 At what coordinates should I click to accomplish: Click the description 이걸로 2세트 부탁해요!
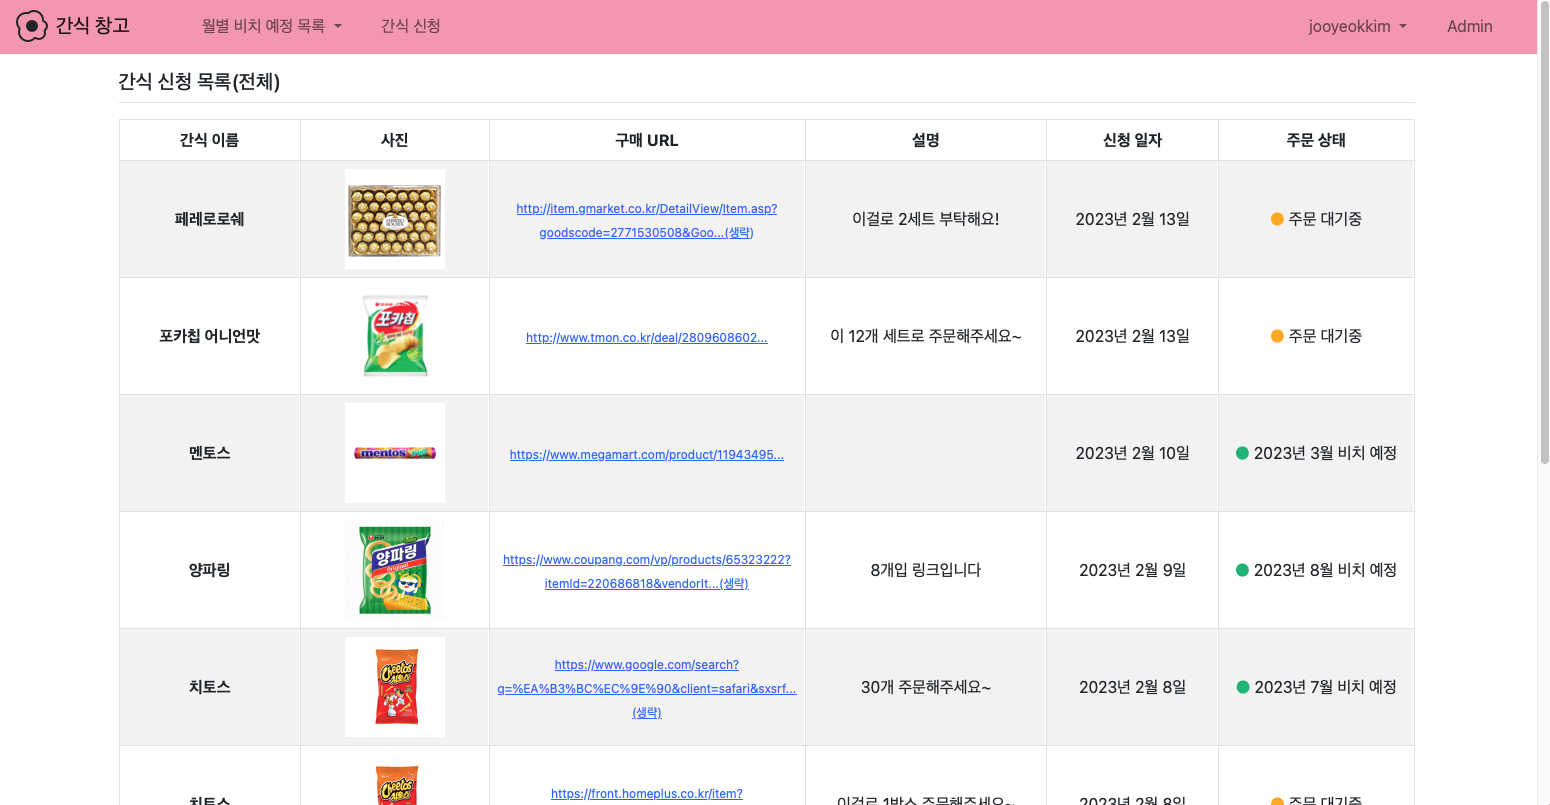(926, 219)
